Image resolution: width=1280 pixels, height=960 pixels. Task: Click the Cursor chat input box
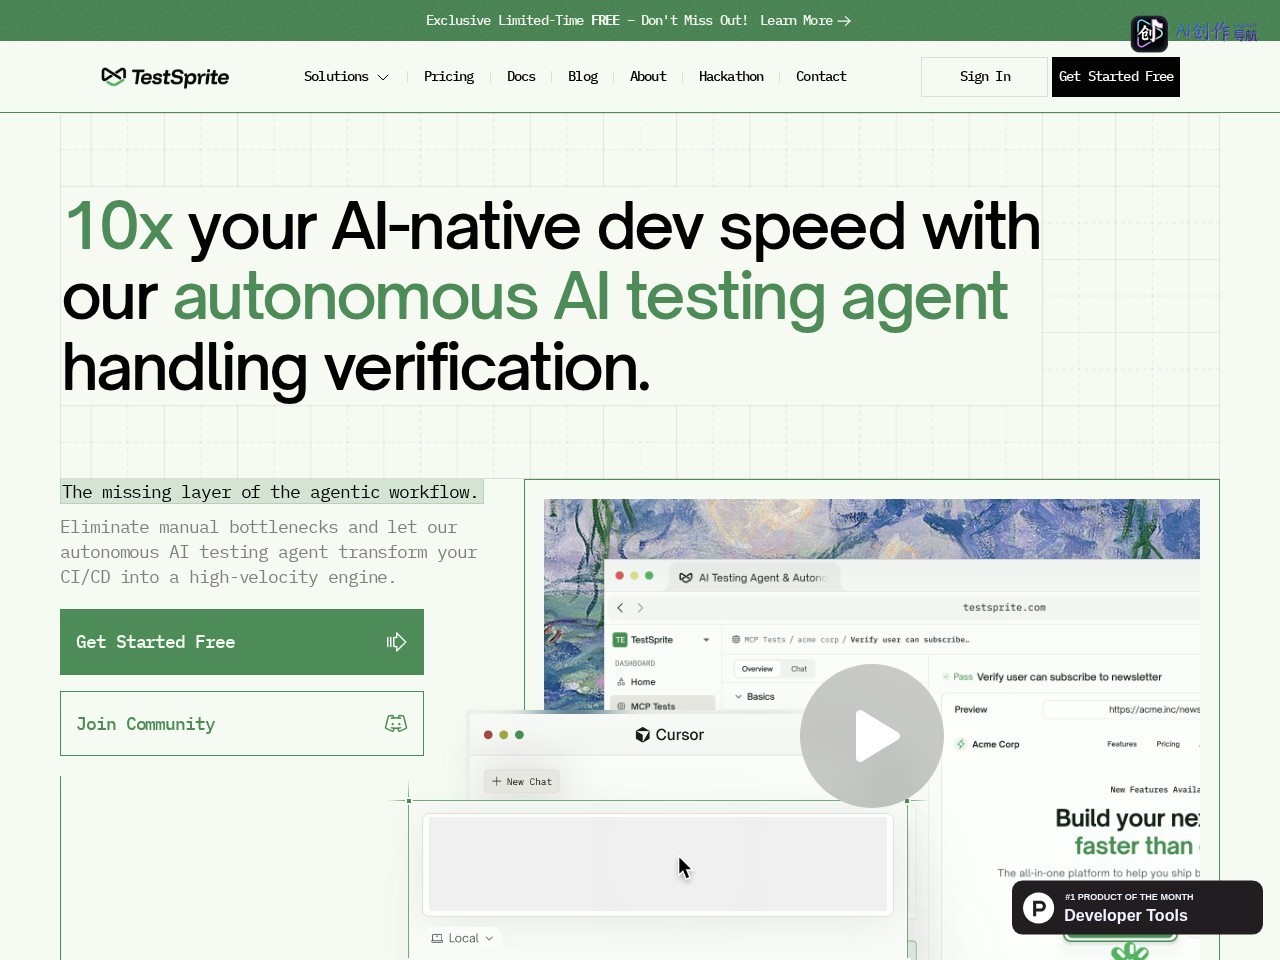pos(658,864)
